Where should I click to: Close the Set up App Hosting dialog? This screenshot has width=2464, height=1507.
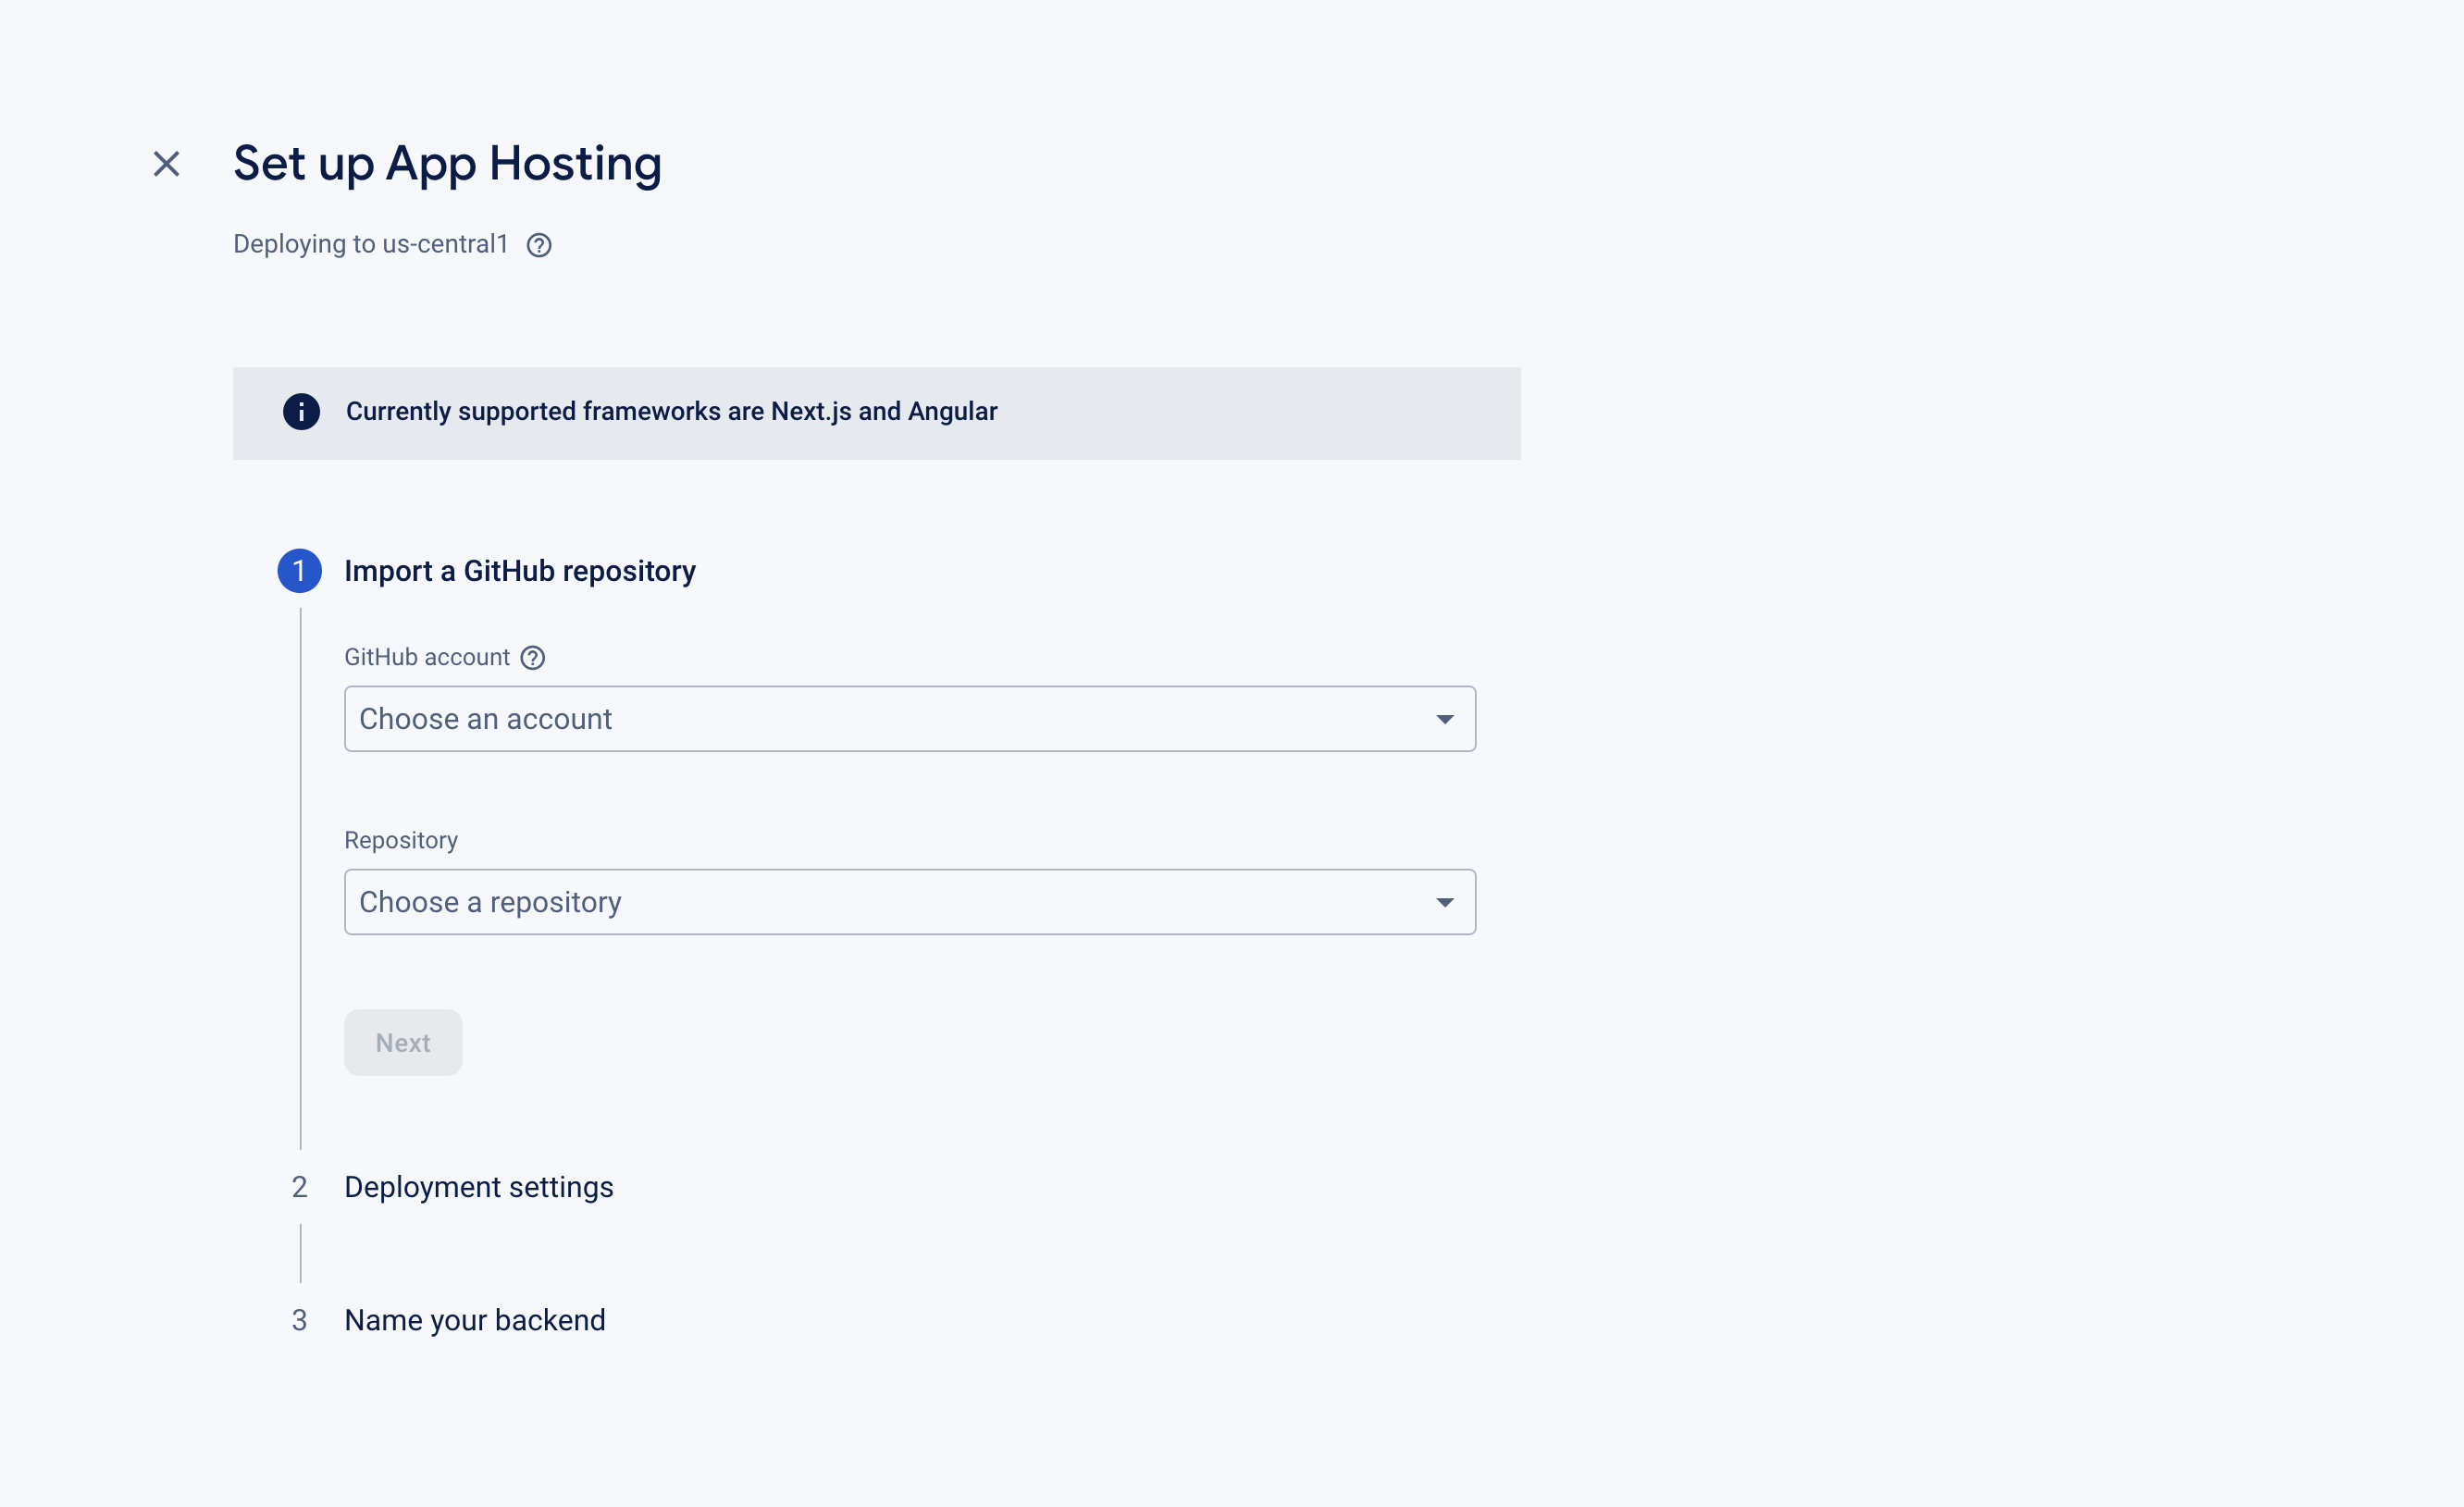pos(166,163)
